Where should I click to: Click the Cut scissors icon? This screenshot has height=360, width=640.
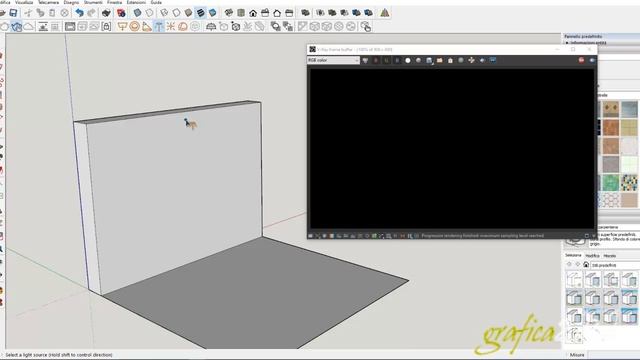coord(28,13)
